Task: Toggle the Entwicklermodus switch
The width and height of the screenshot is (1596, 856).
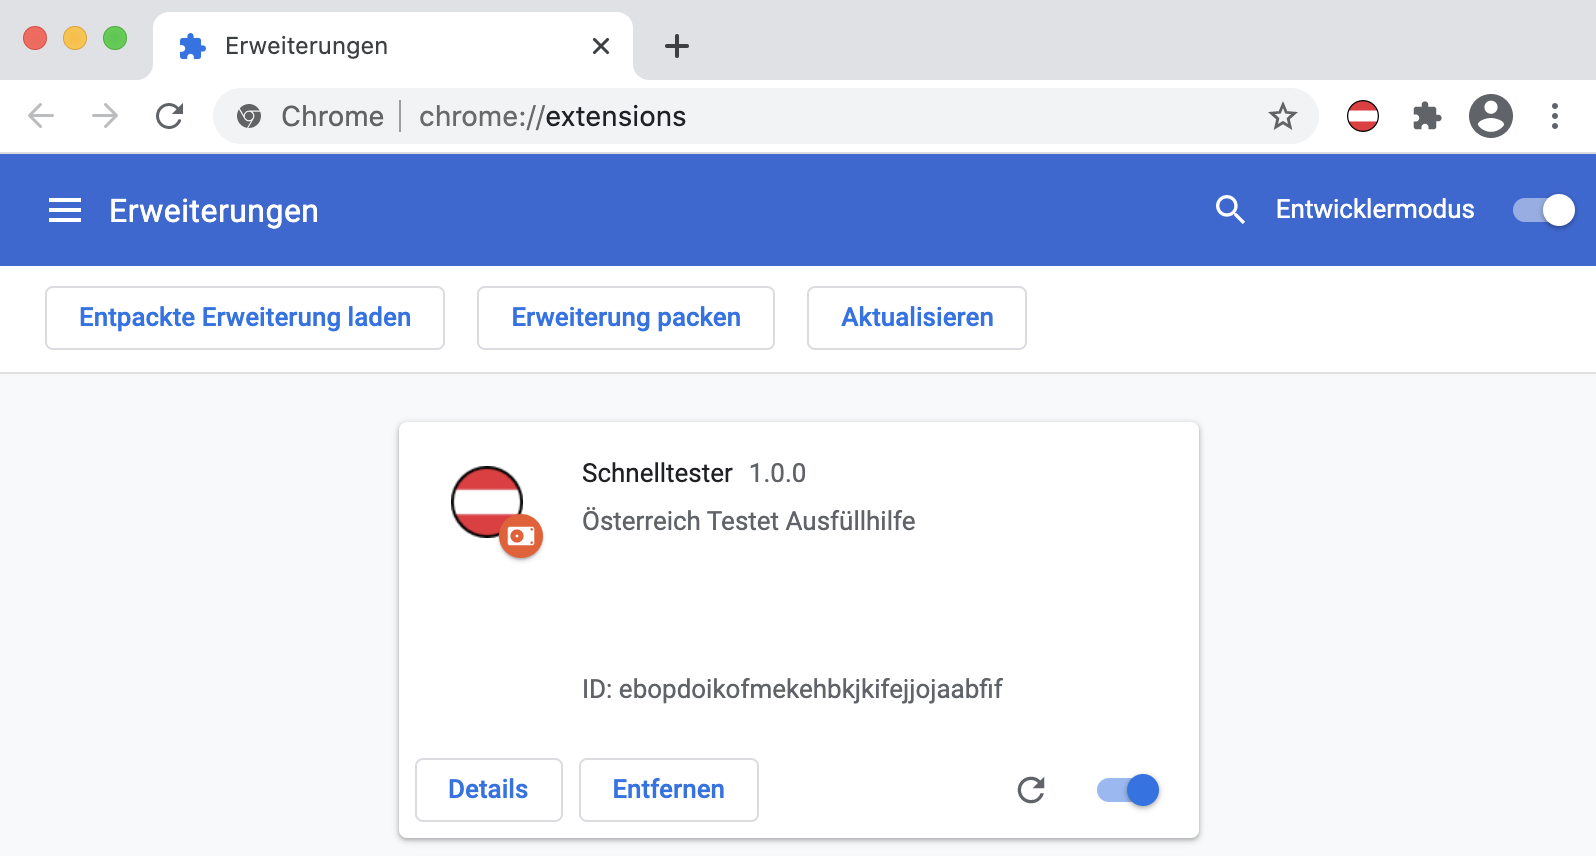Action: (x=1543, y=210)
